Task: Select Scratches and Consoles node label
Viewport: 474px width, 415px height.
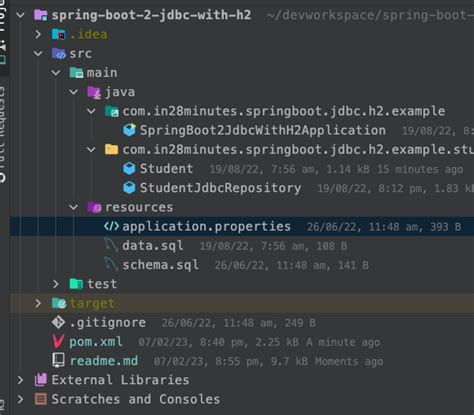Action: click(x=136, y=399)
